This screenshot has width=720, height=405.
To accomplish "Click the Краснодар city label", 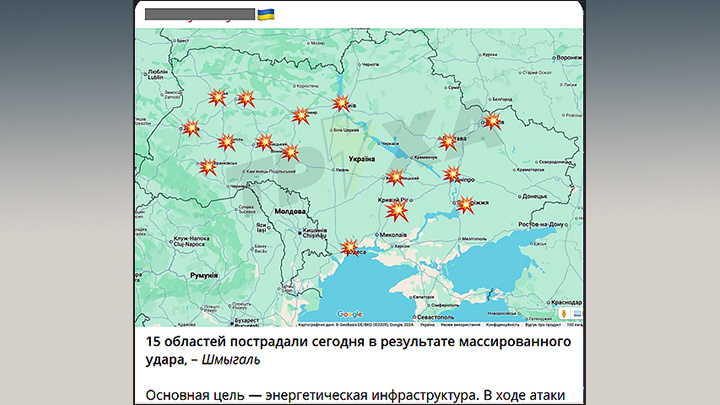I will coord(566,303).
